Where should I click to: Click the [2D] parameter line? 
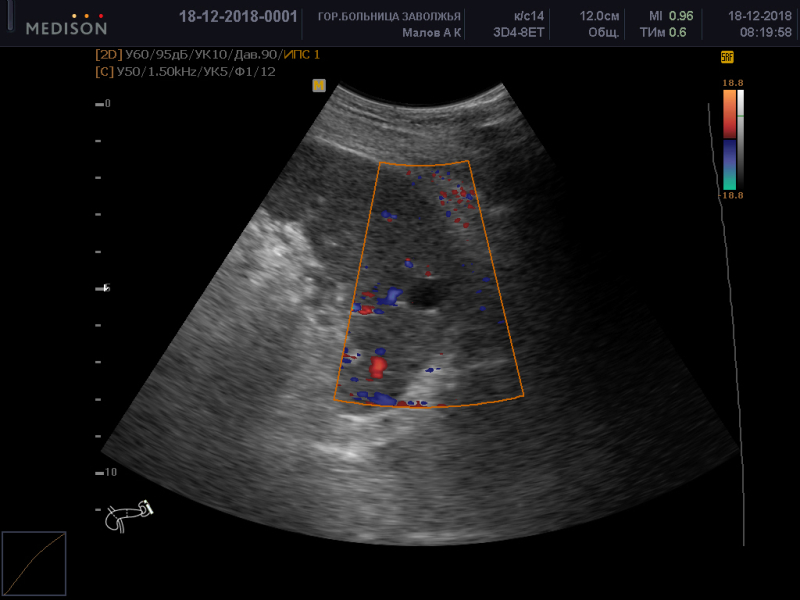(x=207, y=55)
